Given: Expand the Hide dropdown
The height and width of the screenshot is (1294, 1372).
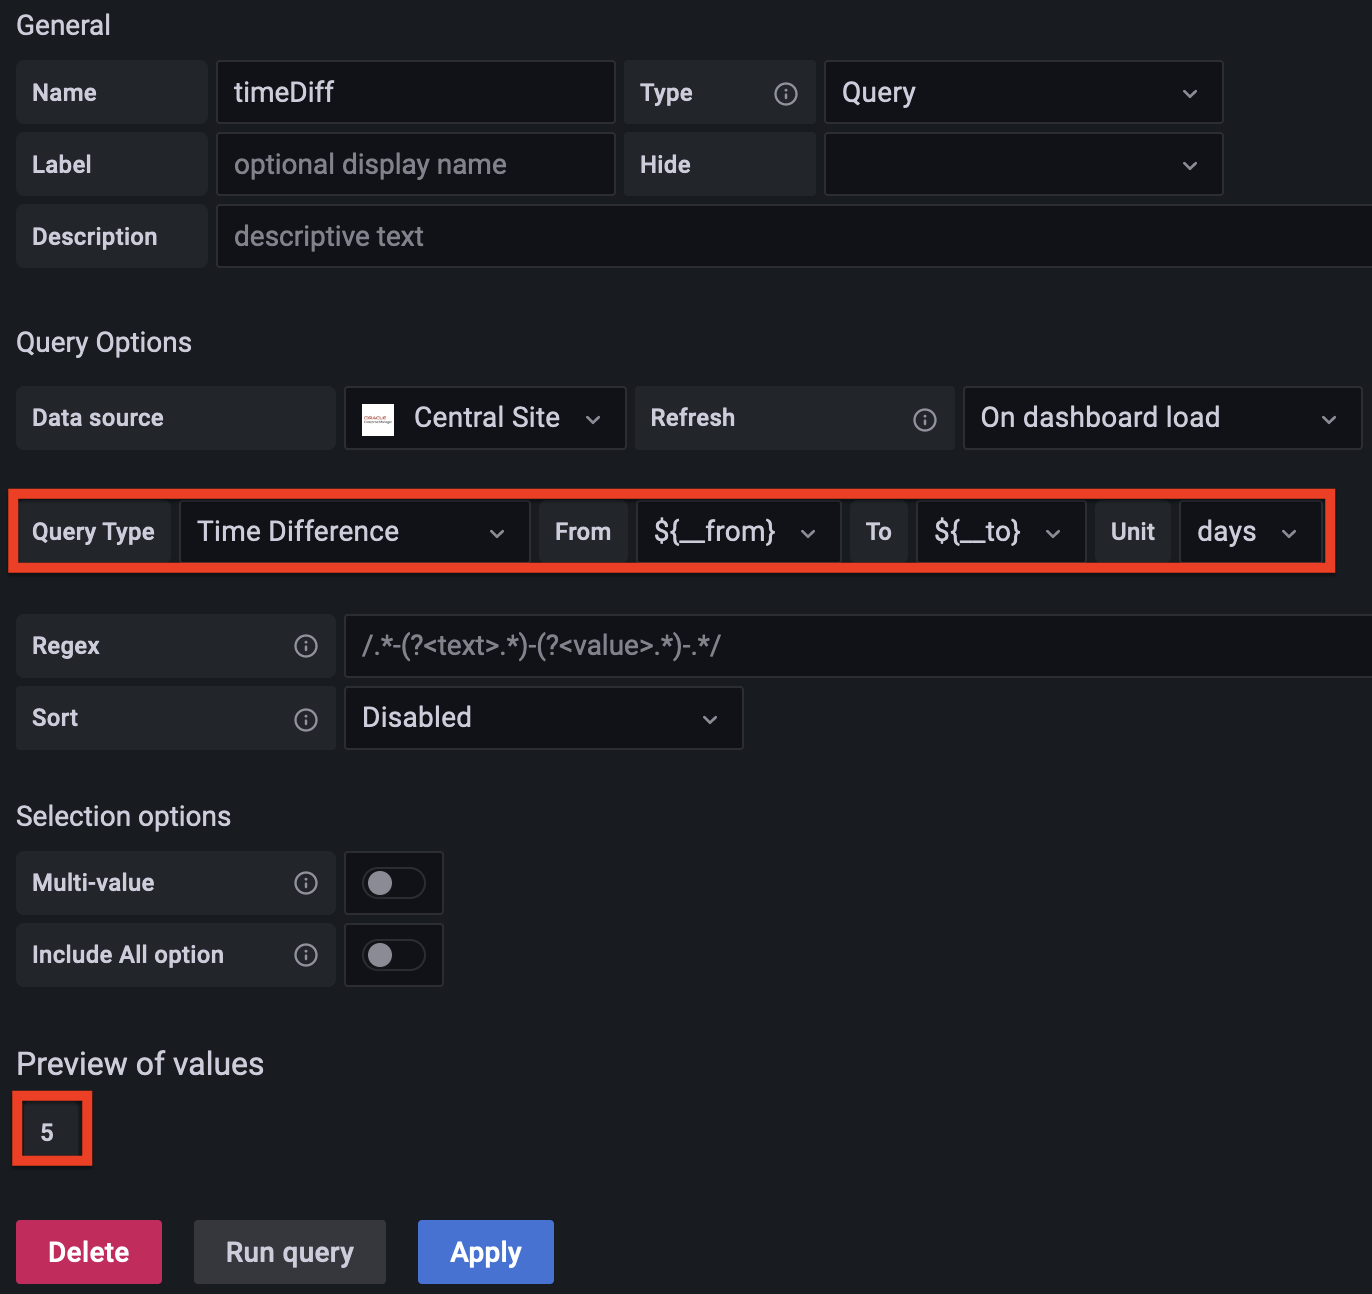Looking at the screenshot, I should point(1022,165).
